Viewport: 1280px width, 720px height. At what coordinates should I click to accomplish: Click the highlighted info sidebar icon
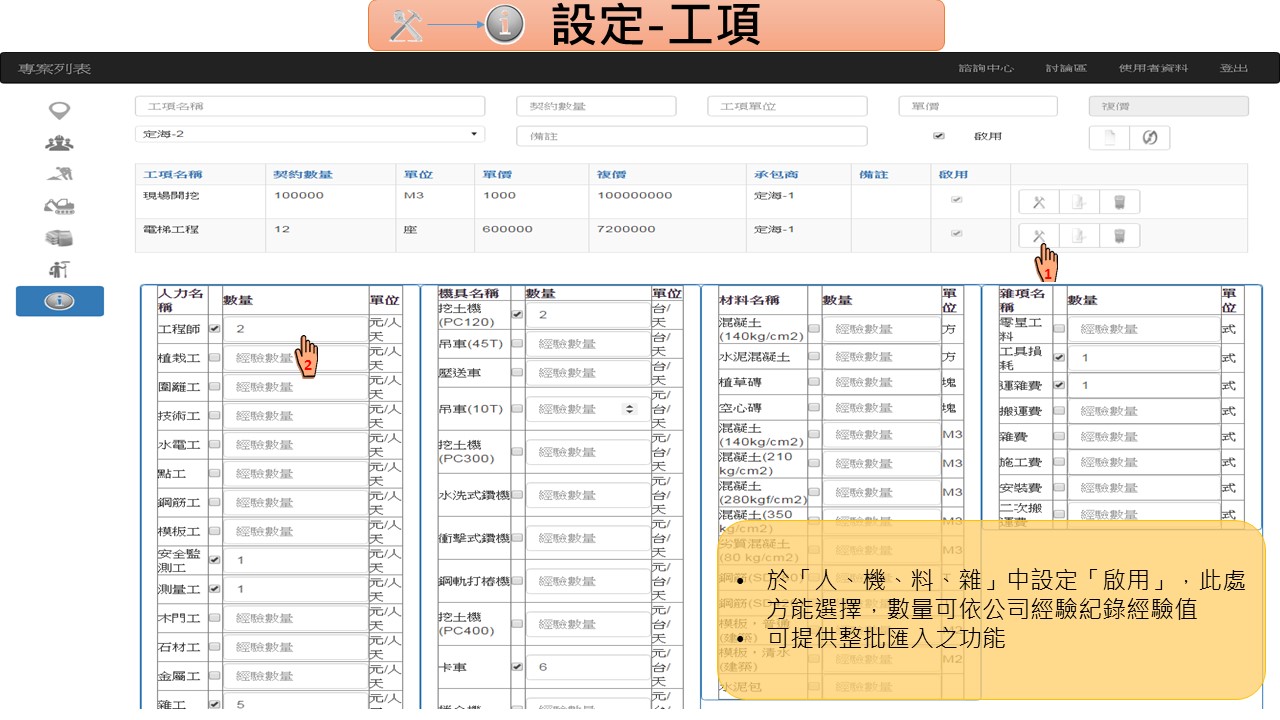[59, 301]
